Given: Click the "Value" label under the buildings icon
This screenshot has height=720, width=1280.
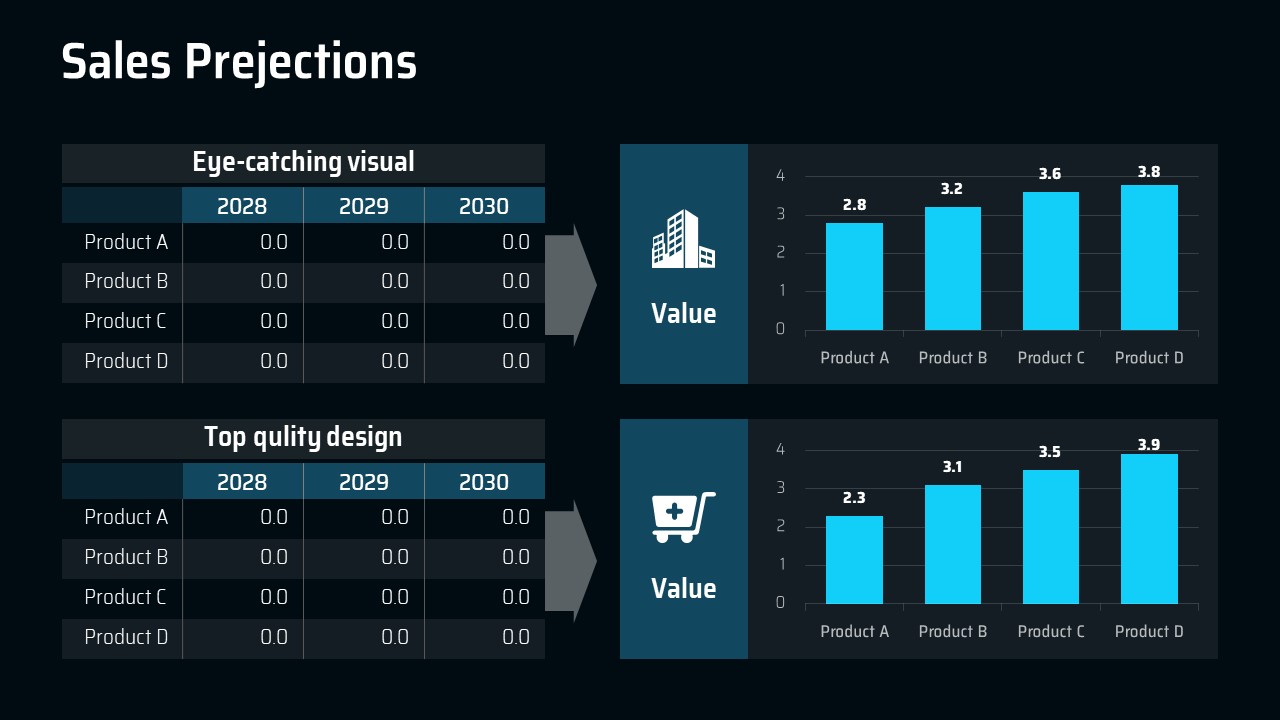Looking at the screenshot, I should (x=684, y=314).
